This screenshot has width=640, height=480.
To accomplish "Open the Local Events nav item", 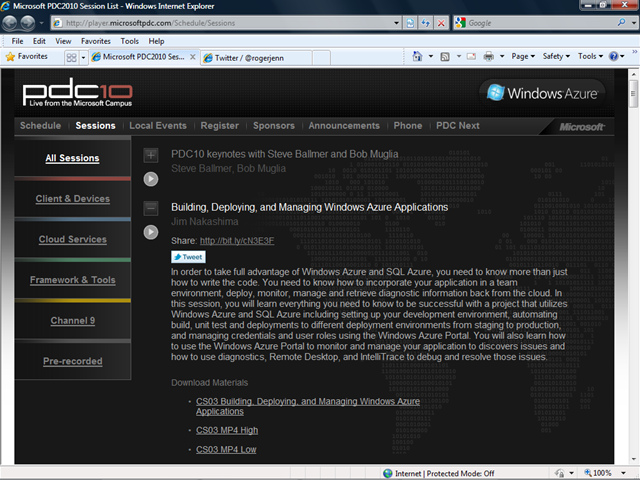I will [x=158, y=126].
